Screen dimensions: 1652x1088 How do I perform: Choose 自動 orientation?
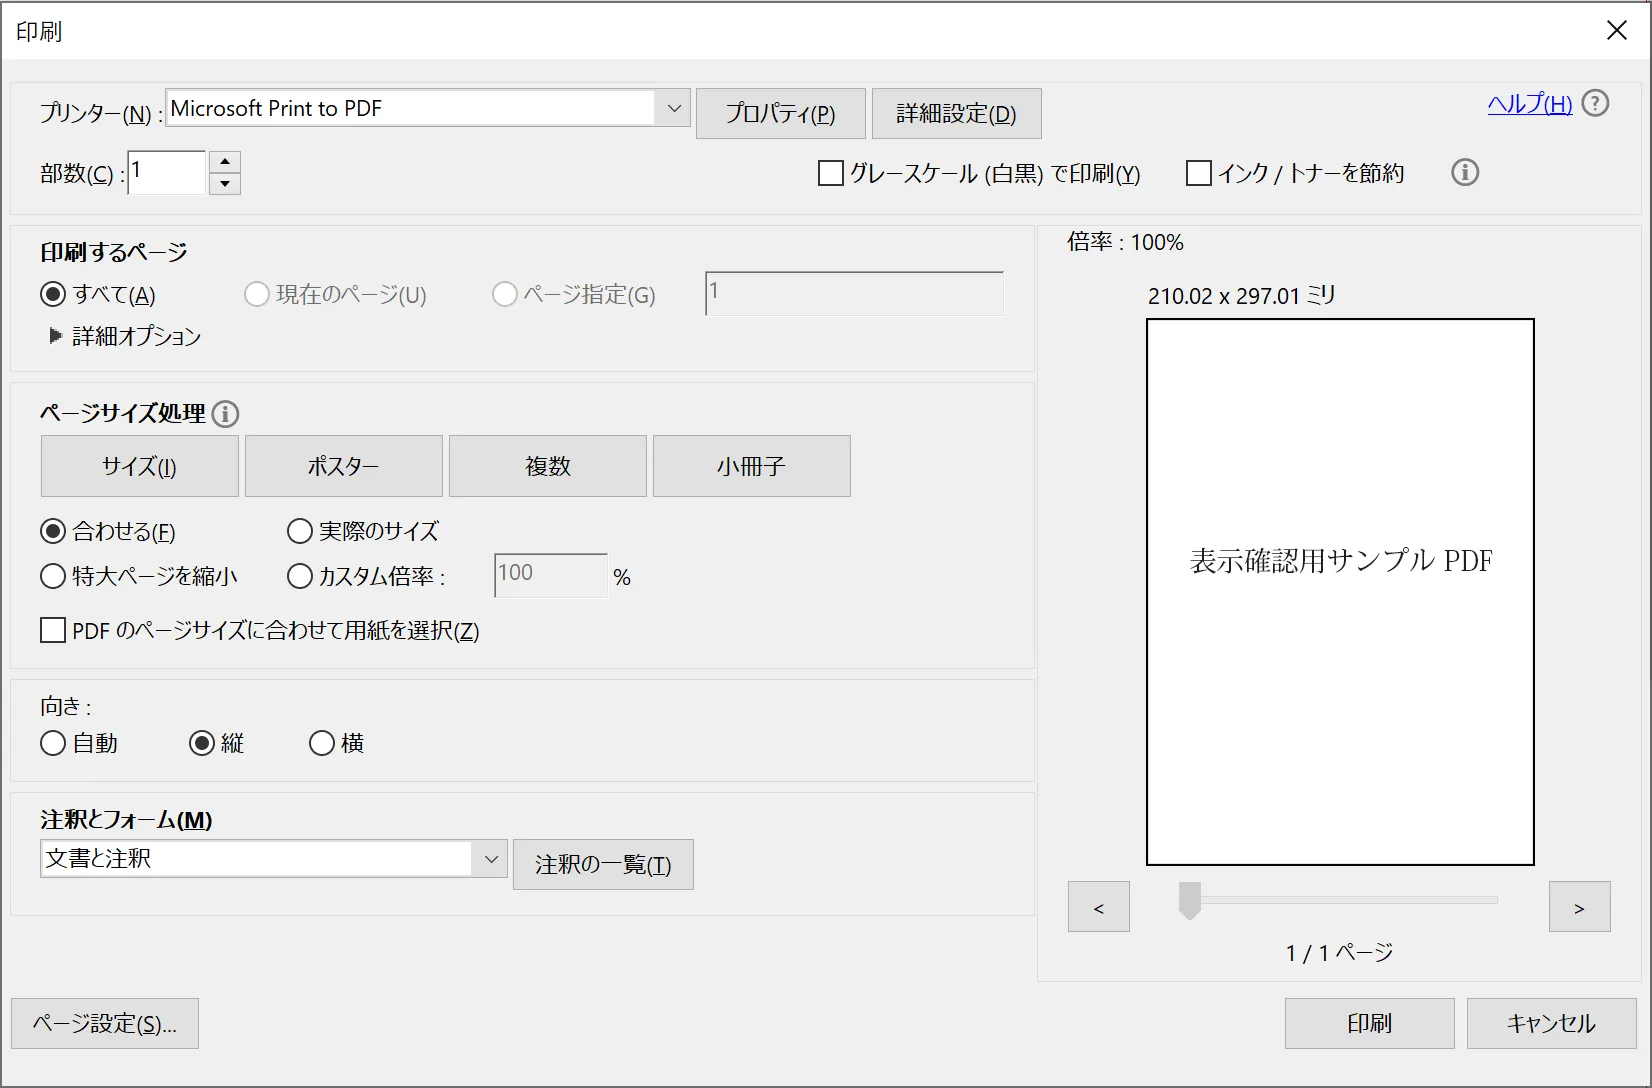tap(53, 743)
